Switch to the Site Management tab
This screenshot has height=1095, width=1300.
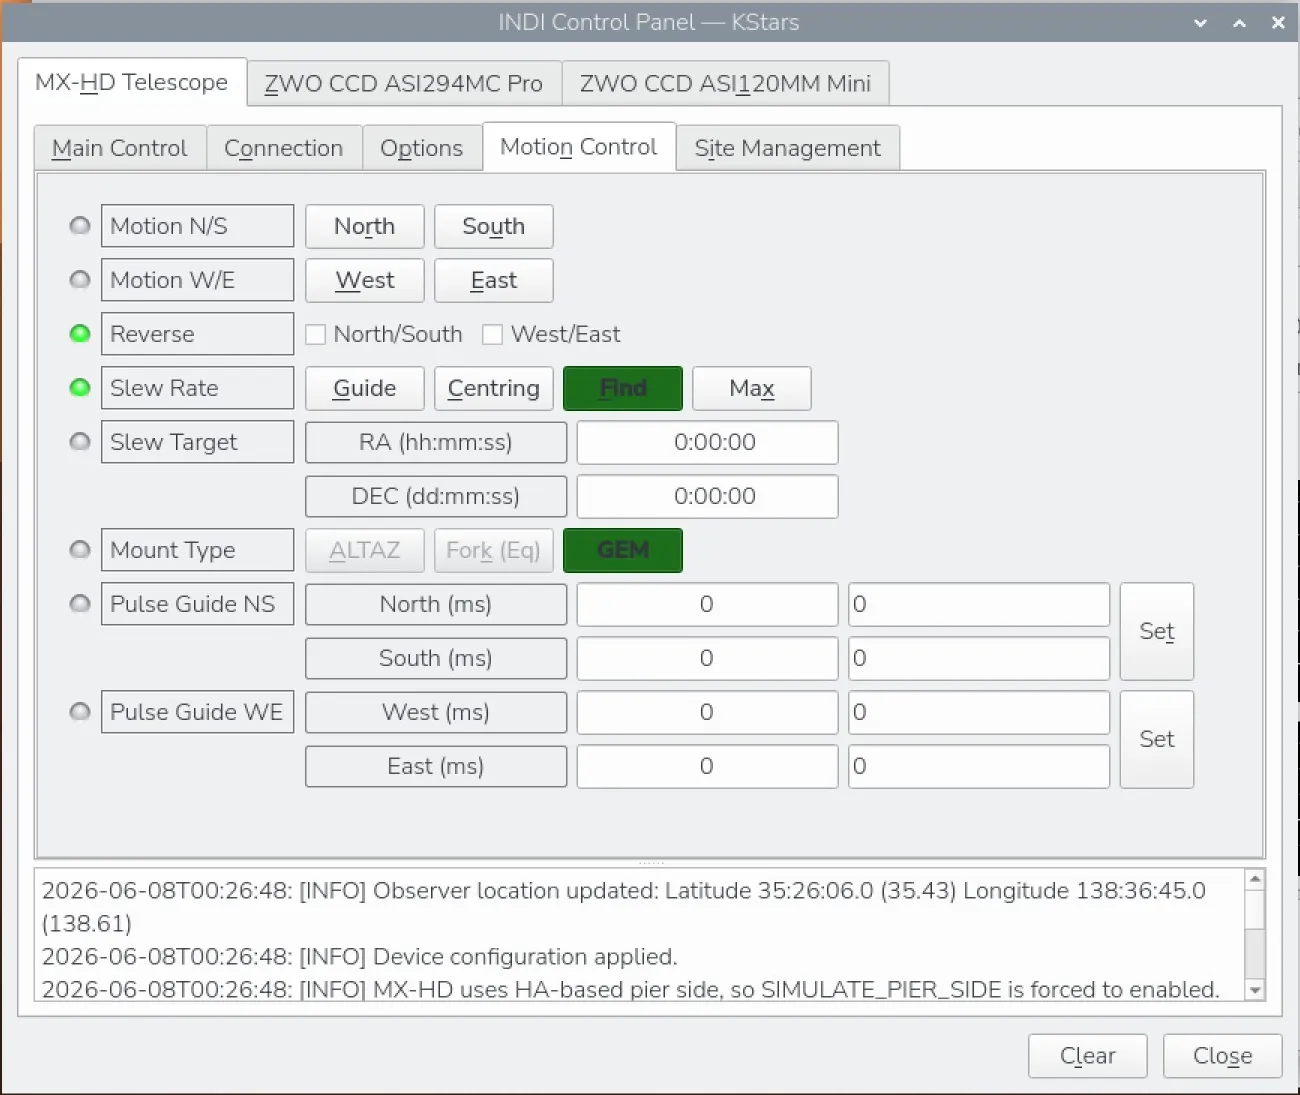tap(788, 148)
